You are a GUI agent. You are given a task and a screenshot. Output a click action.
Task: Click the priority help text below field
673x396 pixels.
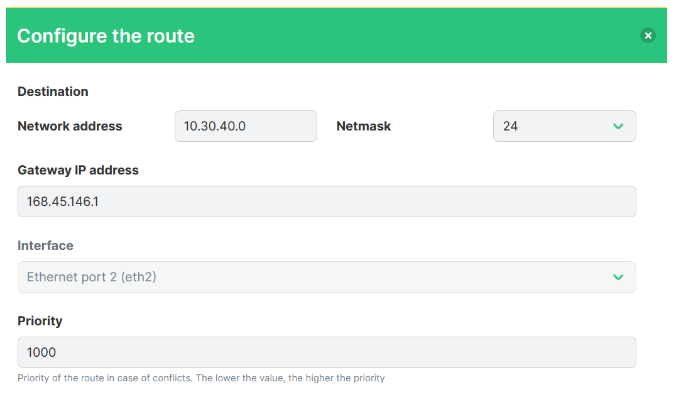click(x=201, y=378)
